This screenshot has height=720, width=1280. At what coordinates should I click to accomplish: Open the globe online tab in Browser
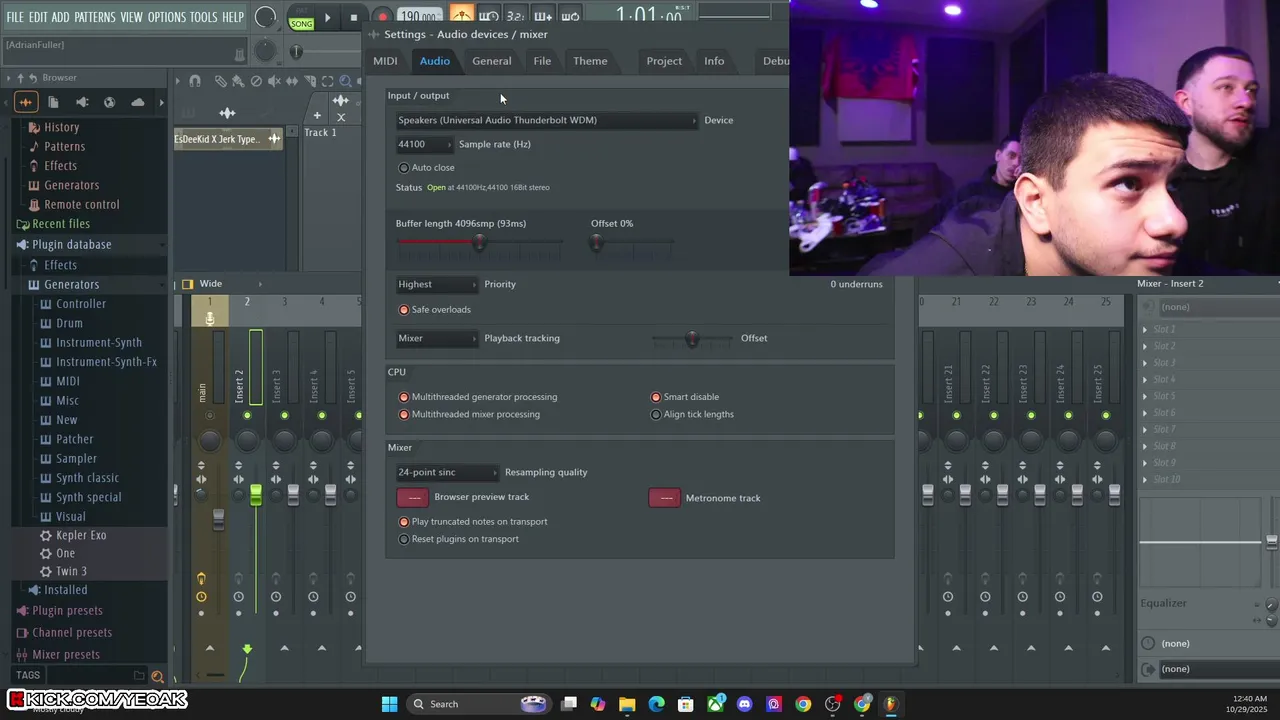(x=110, y=102)
